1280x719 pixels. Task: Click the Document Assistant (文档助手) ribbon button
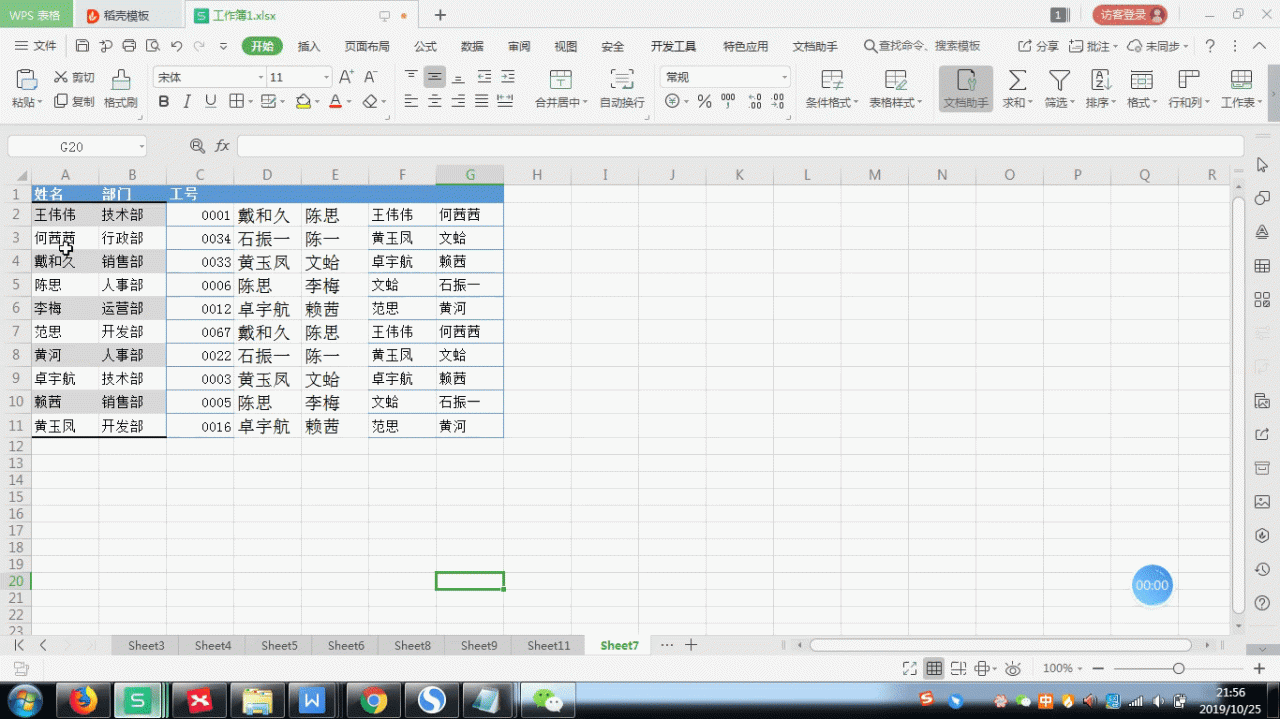click(966, 89)
